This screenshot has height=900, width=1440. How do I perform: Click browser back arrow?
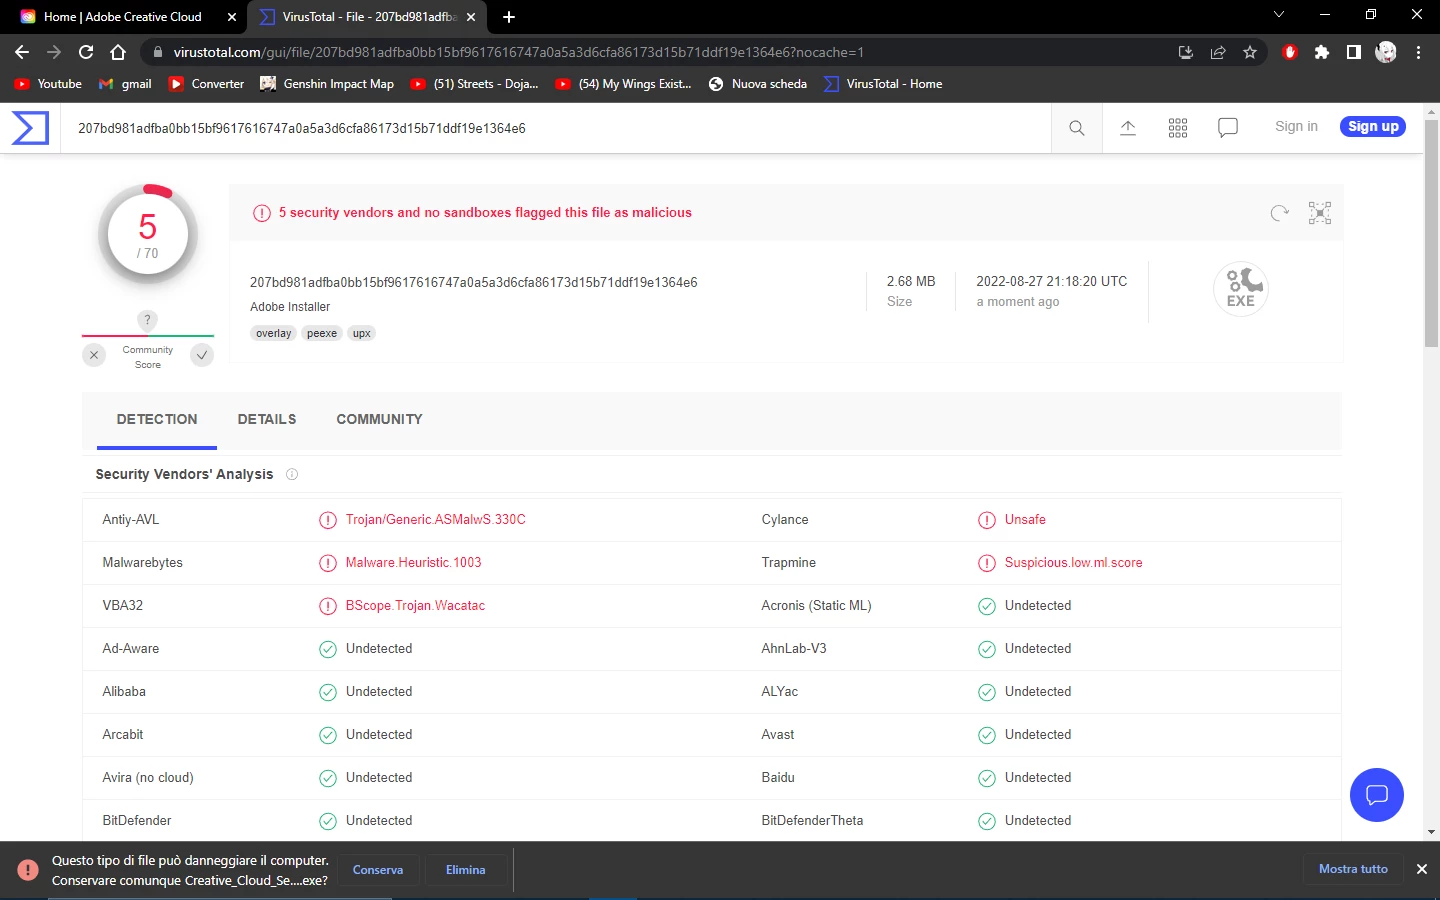(x=22, y=52)
